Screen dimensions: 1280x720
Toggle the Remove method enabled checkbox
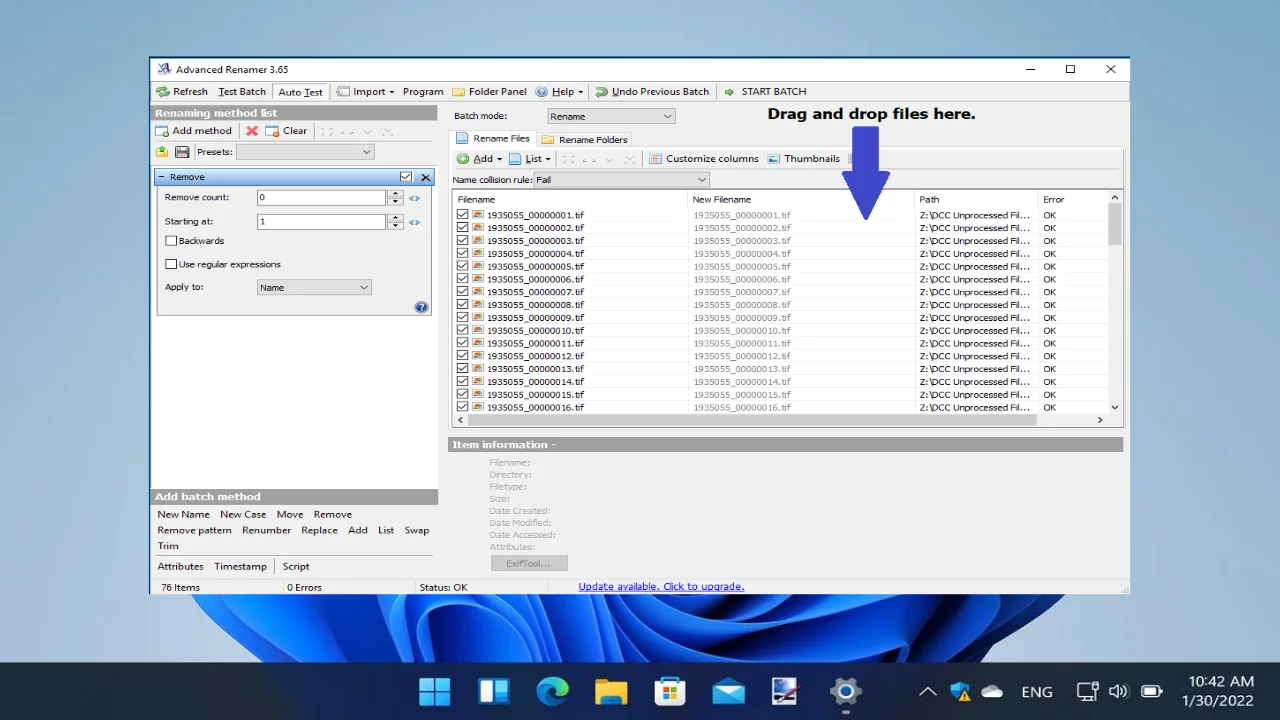(x=406, y=177)
